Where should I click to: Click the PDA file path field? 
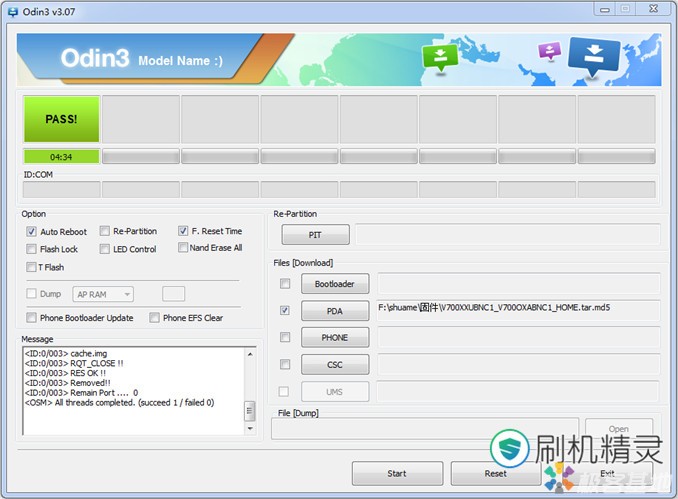click(x=518, y=310)
